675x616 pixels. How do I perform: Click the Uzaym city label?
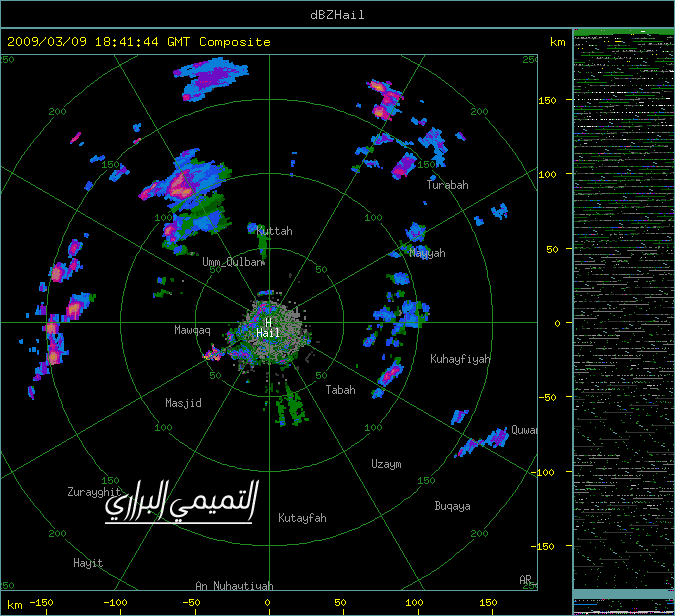(x=386, y=464)
